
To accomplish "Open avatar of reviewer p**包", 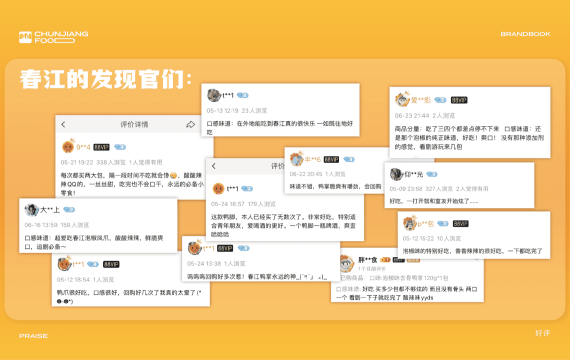I will (410, 223).
